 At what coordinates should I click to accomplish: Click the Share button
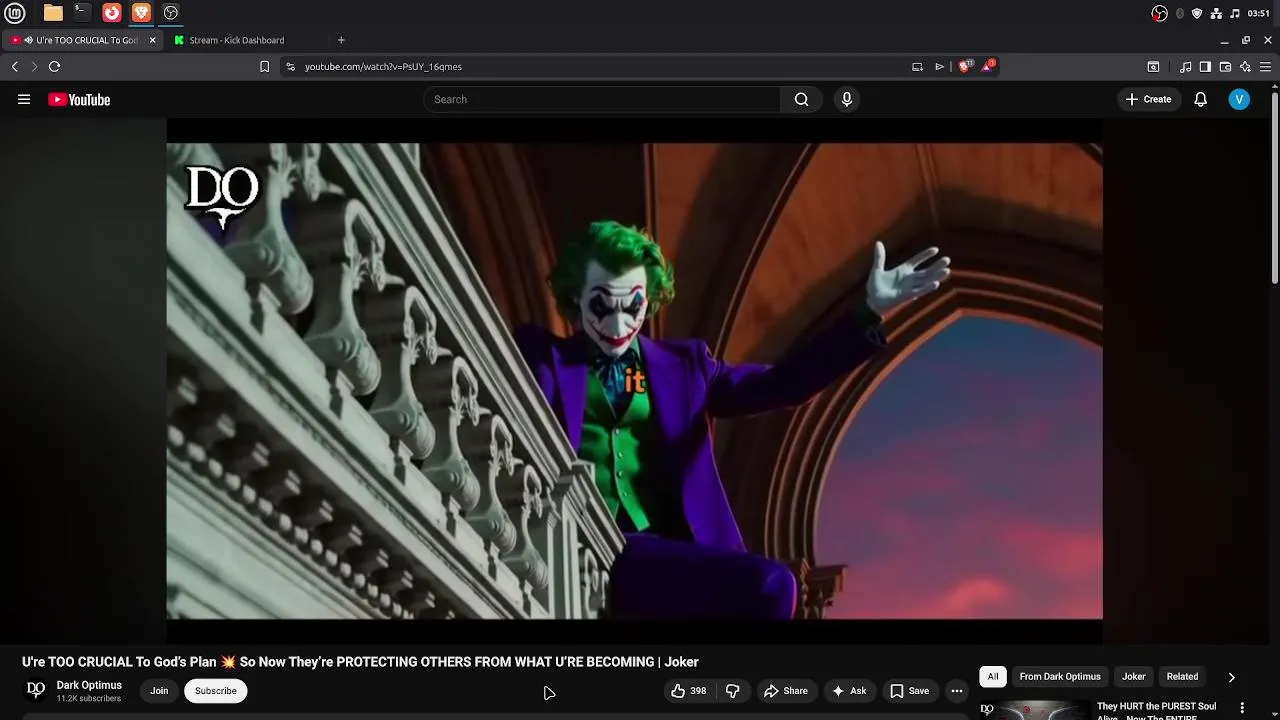click(785, 691)
